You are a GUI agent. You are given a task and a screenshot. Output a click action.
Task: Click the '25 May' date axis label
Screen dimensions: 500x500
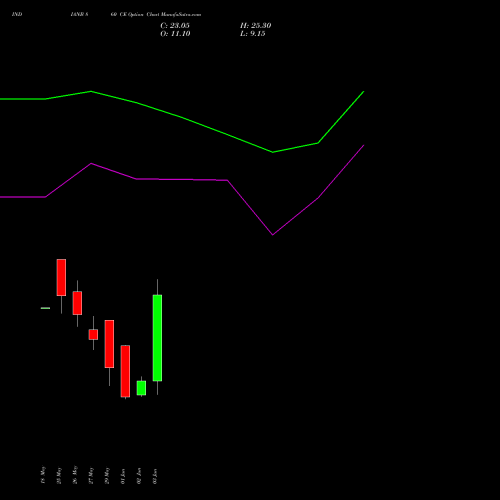click(x=59, y=475)
